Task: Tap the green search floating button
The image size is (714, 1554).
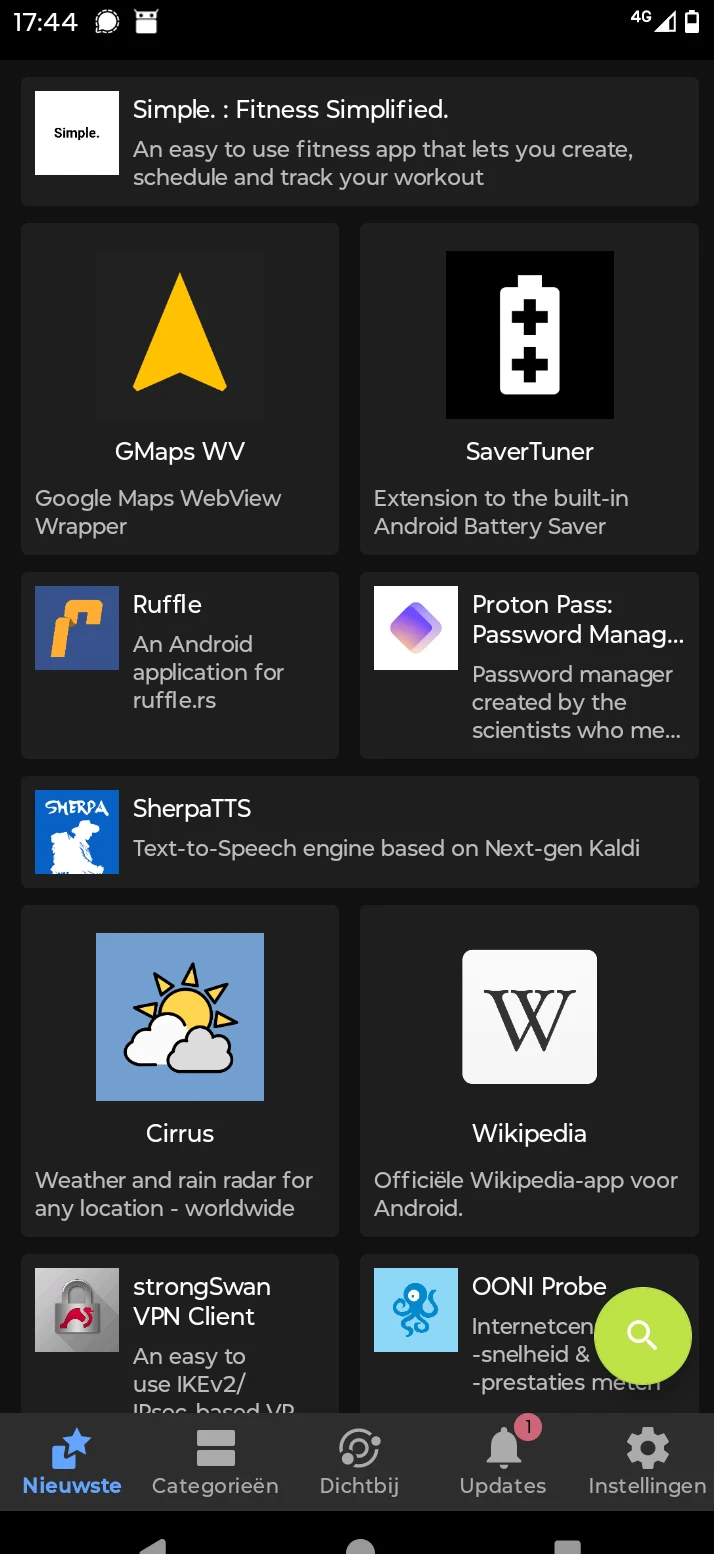Action: (642, 1335)
